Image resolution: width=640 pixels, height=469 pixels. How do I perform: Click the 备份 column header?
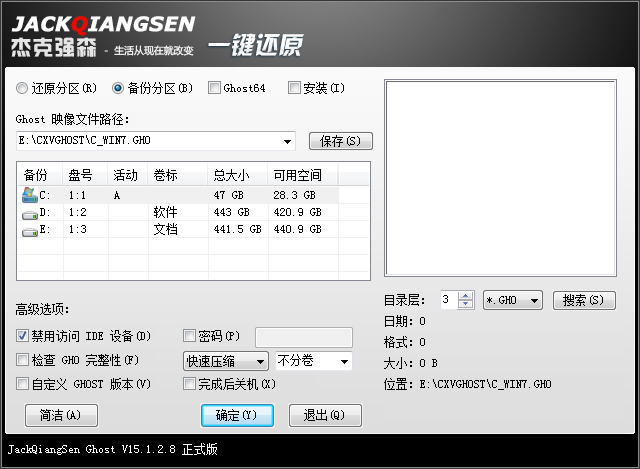coord(40,175)
